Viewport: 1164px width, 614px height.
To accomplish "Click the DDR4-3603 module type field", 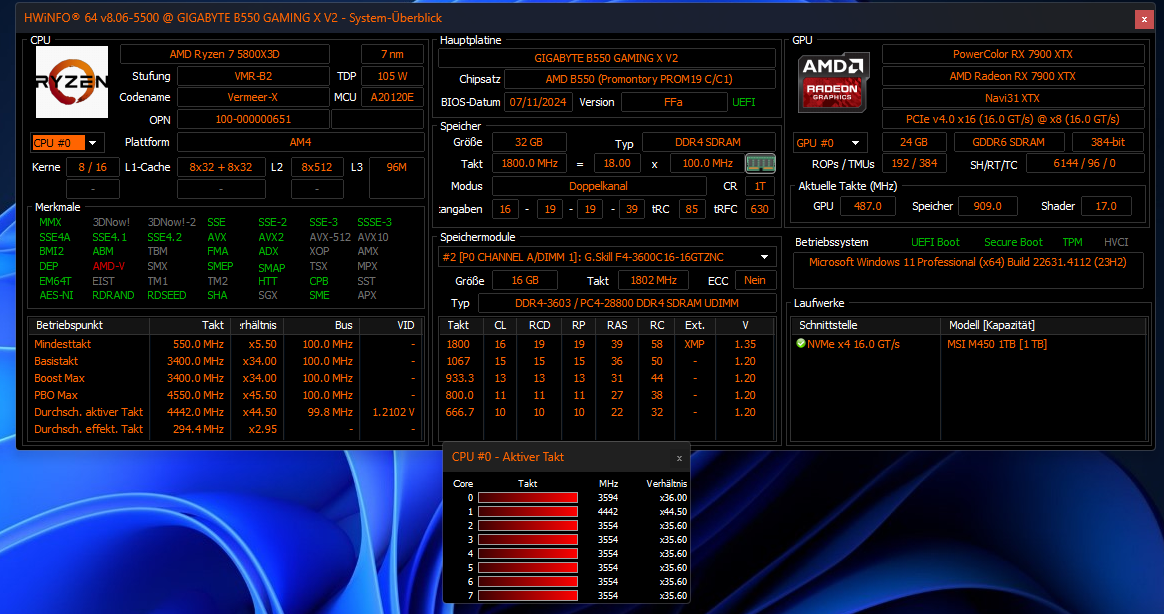I will click(627, 303).
